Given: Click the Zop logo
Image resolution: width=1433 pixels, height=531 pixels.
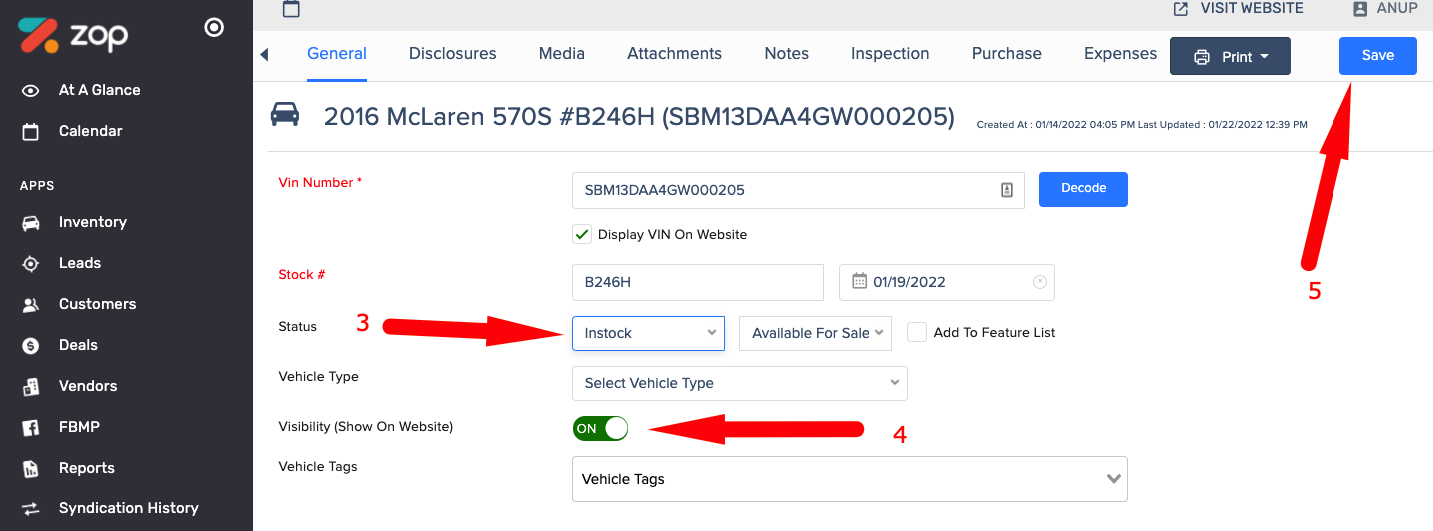Looking at the screenshot, I should [73, 35].
